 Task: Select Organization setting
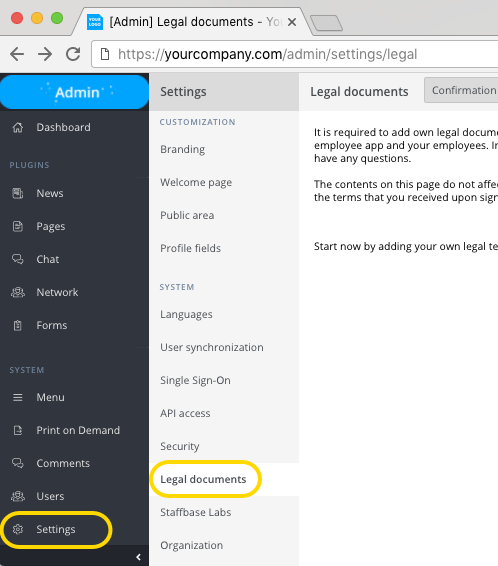point(224,545)
